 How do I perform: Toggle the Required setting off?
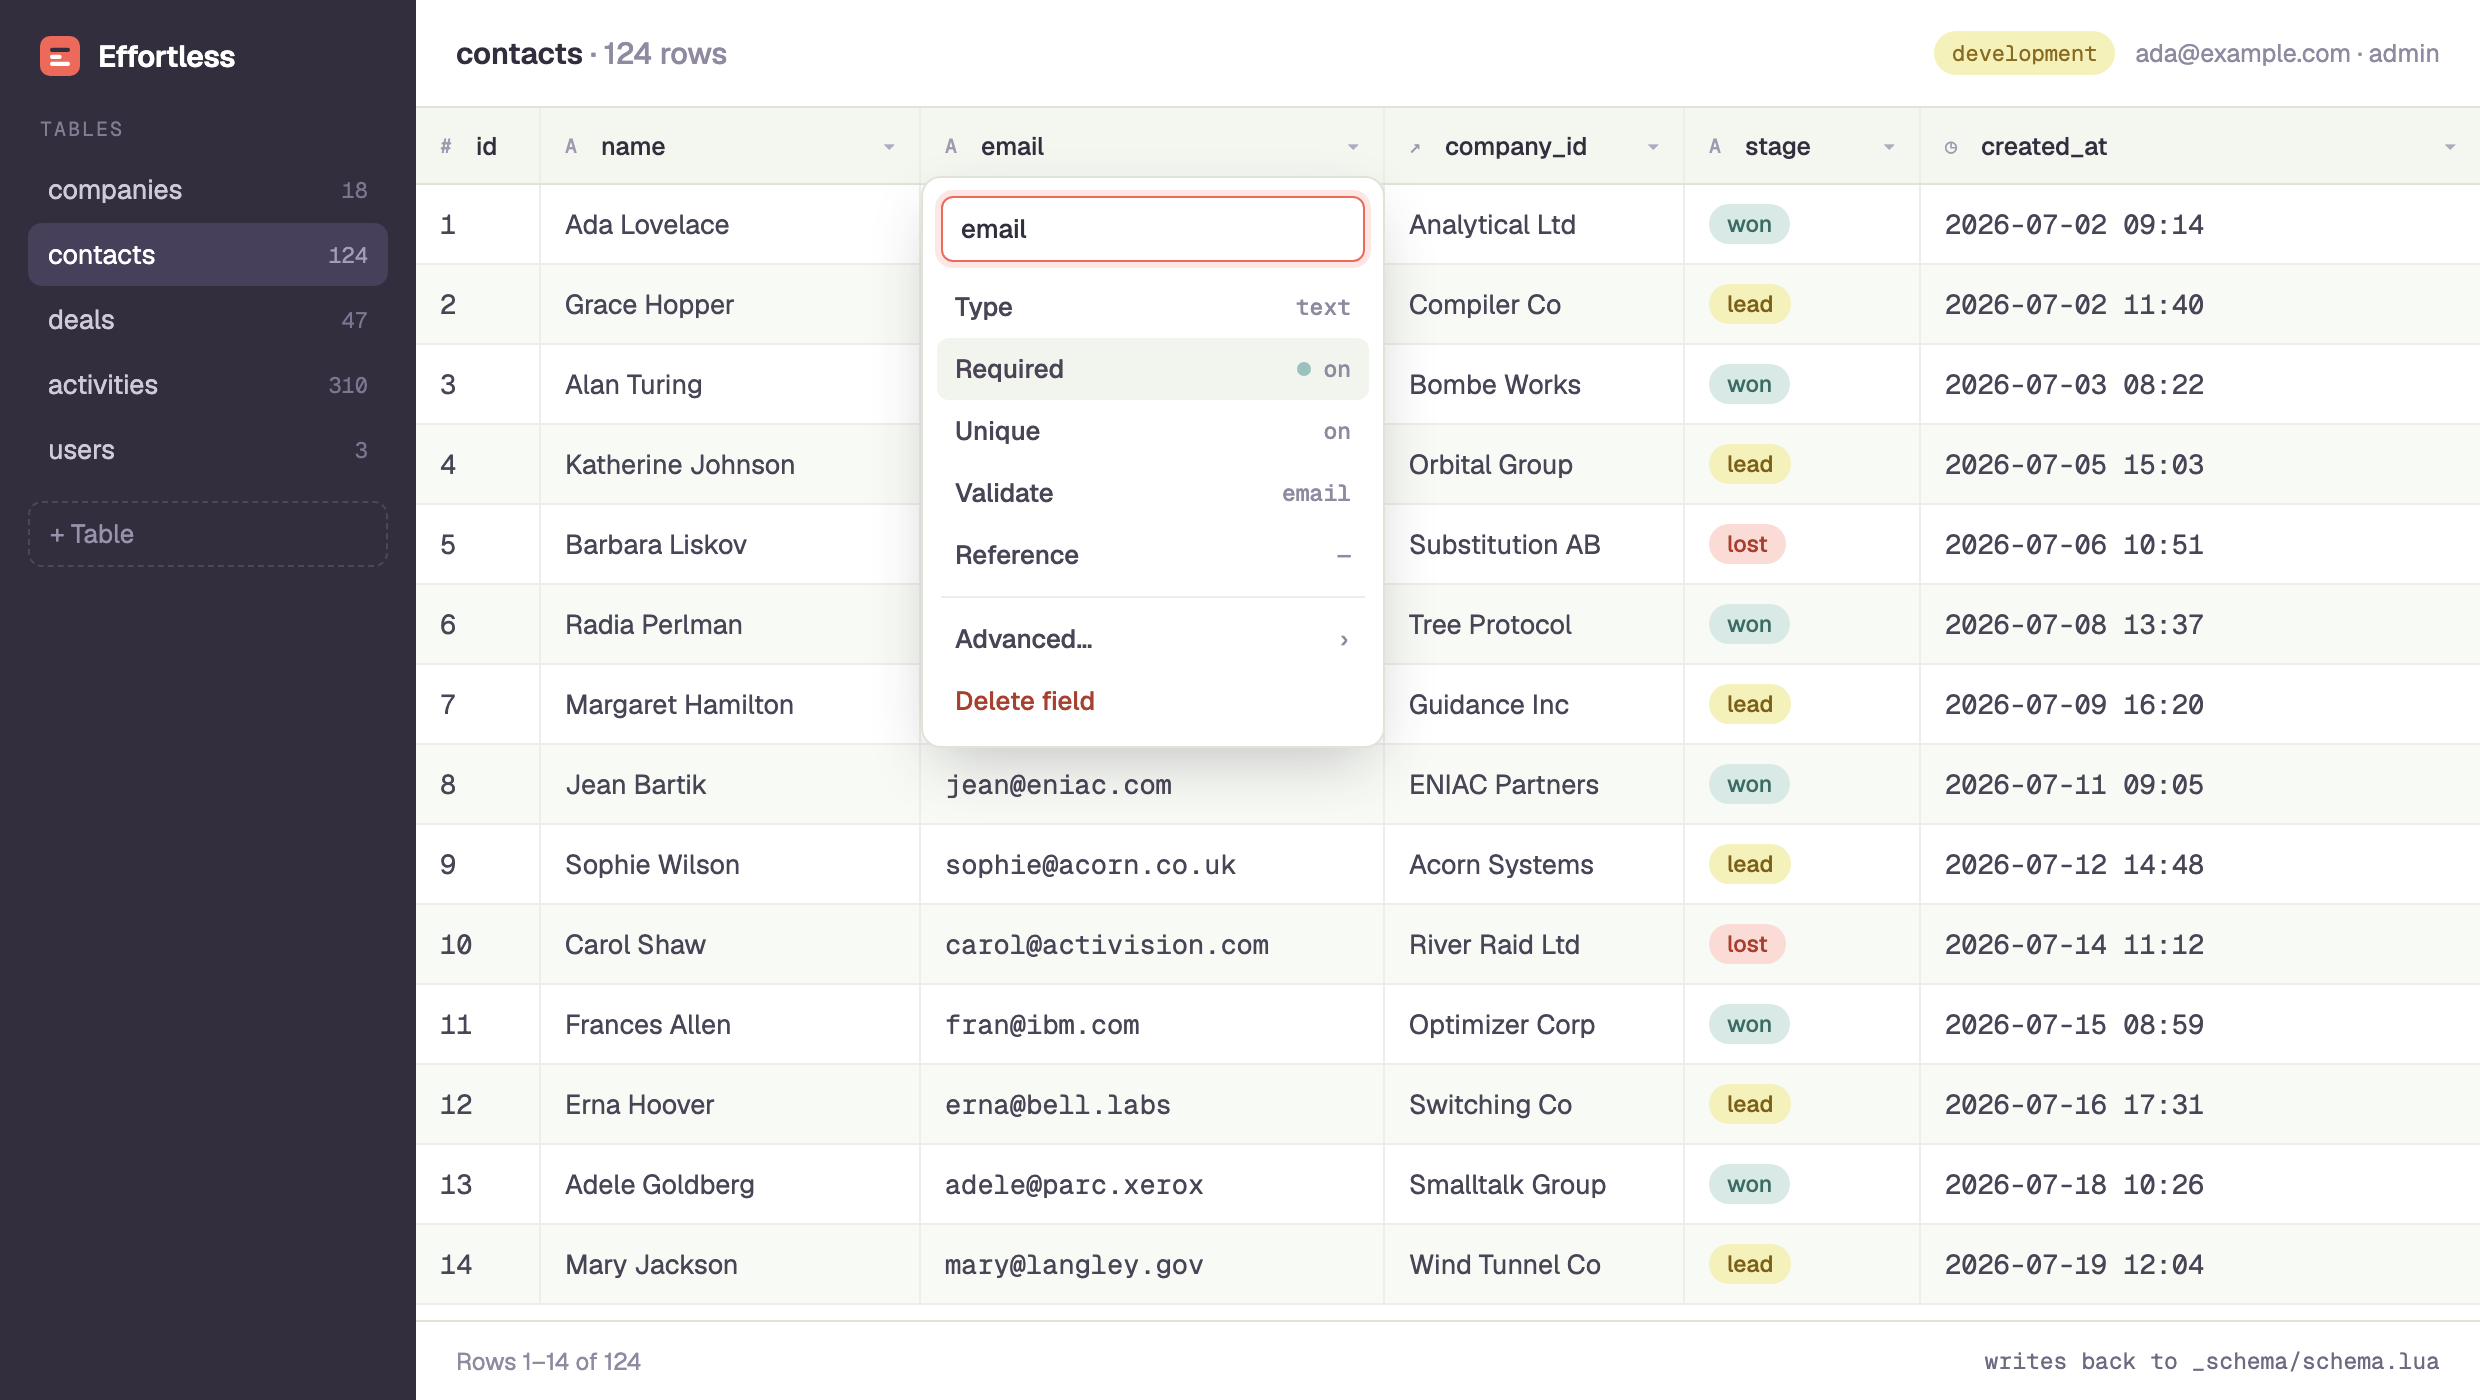pyautogui.click(x=1153, y=369)
